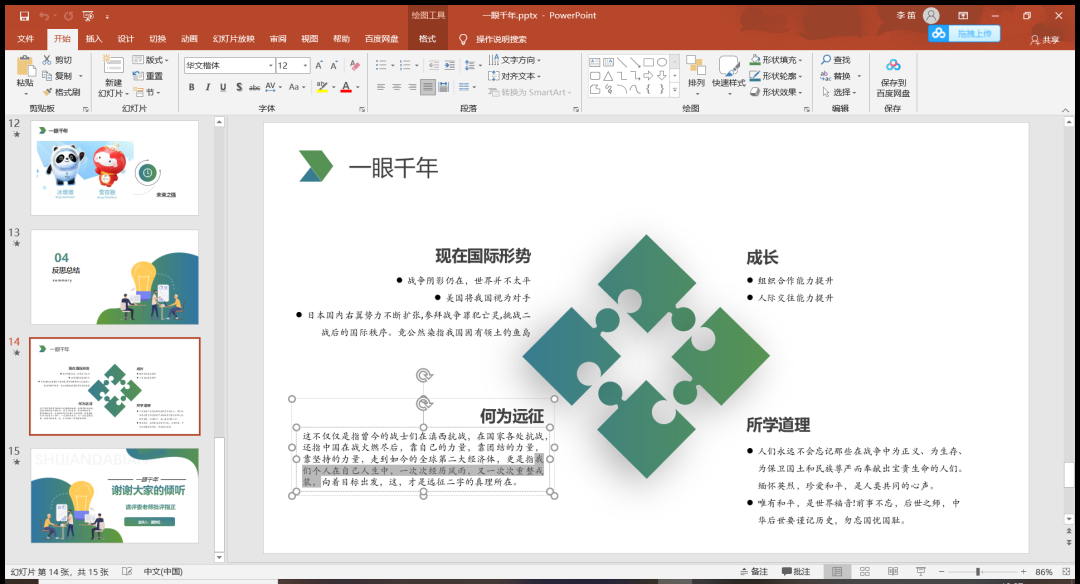Select slide 13 thumbnail in the panel
The width and height of the screenshot is (1080, 584).
click(114, 277)
